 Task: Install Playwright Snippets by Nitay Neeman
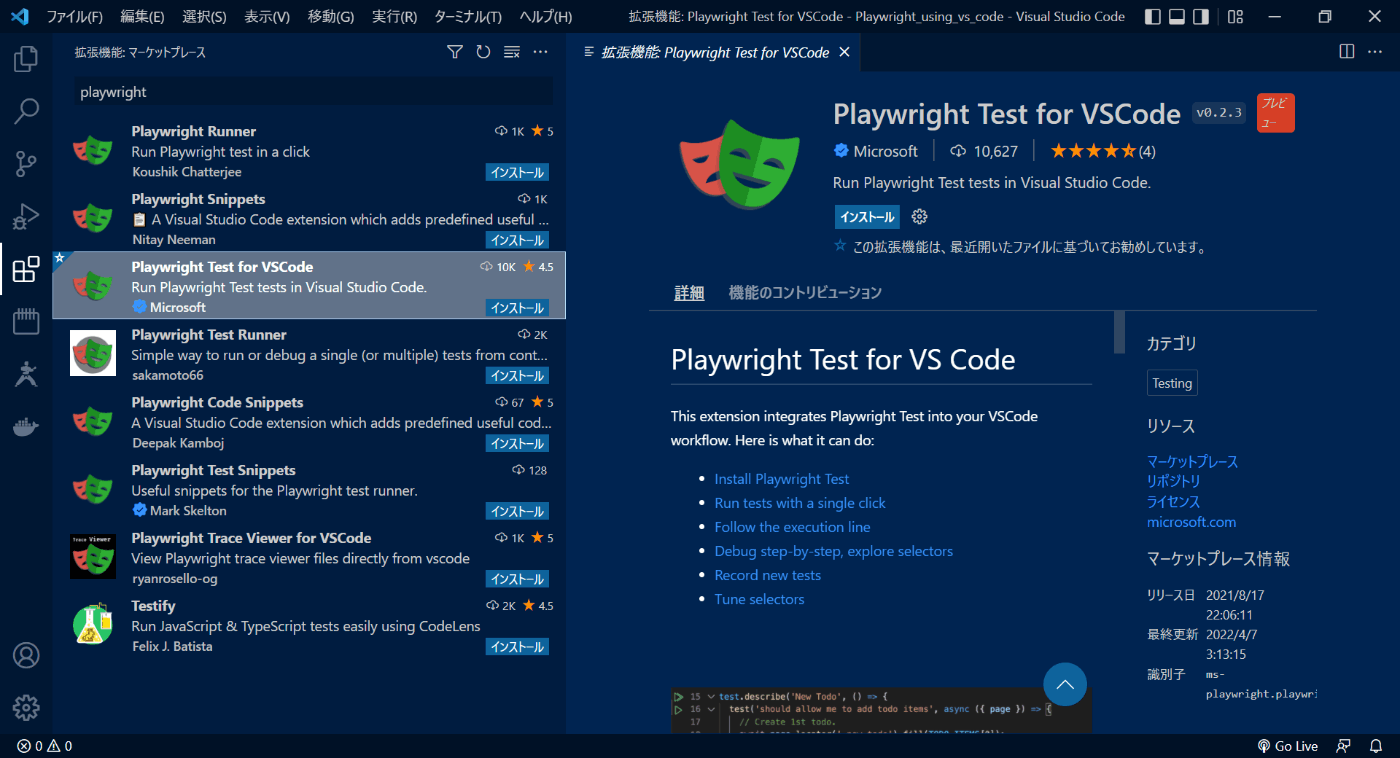(x=517, y=240)
